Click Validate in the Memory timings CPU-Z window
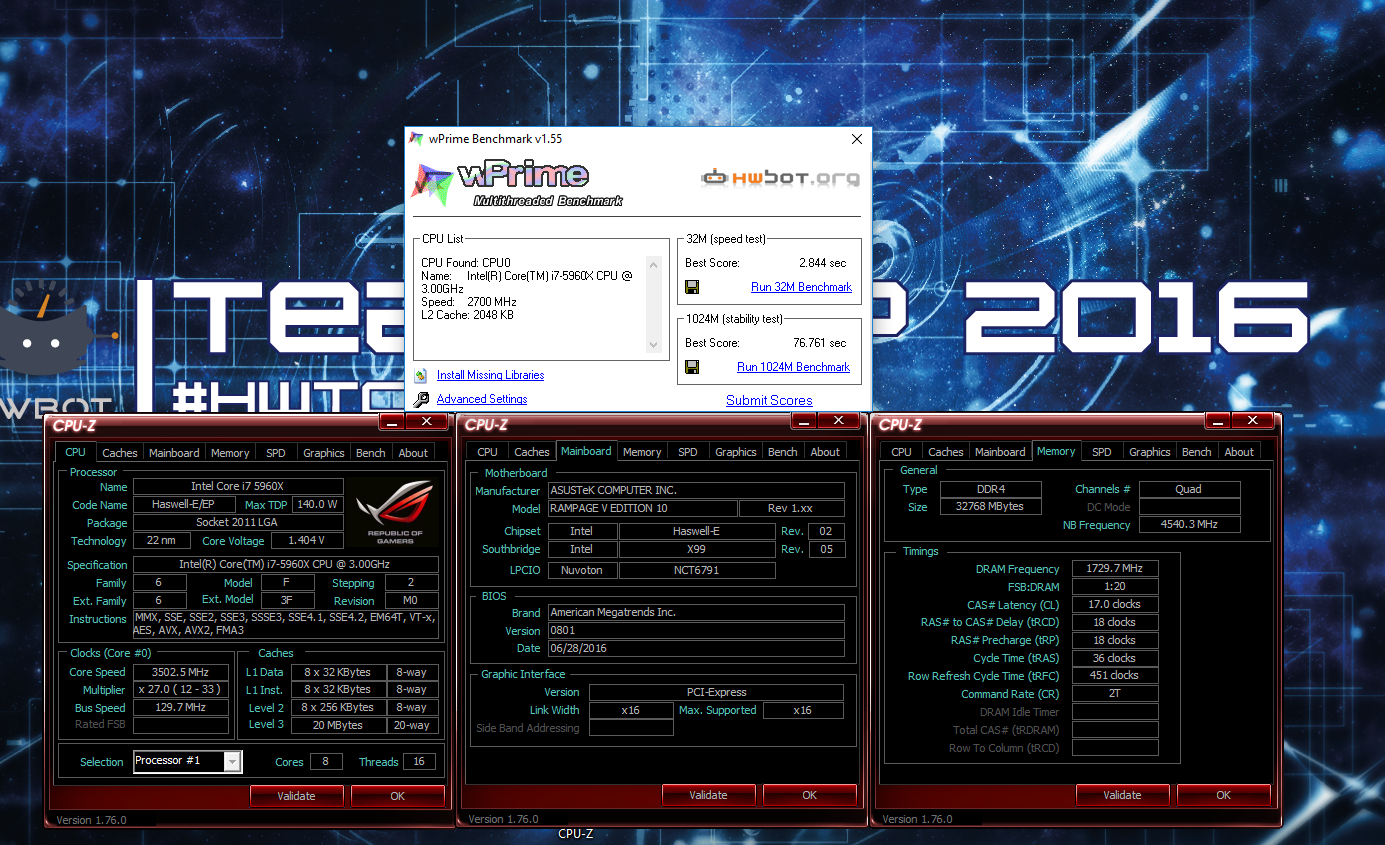This screenshot has width=1385, height=845. pyautogui.click(x=1122, y=795)
